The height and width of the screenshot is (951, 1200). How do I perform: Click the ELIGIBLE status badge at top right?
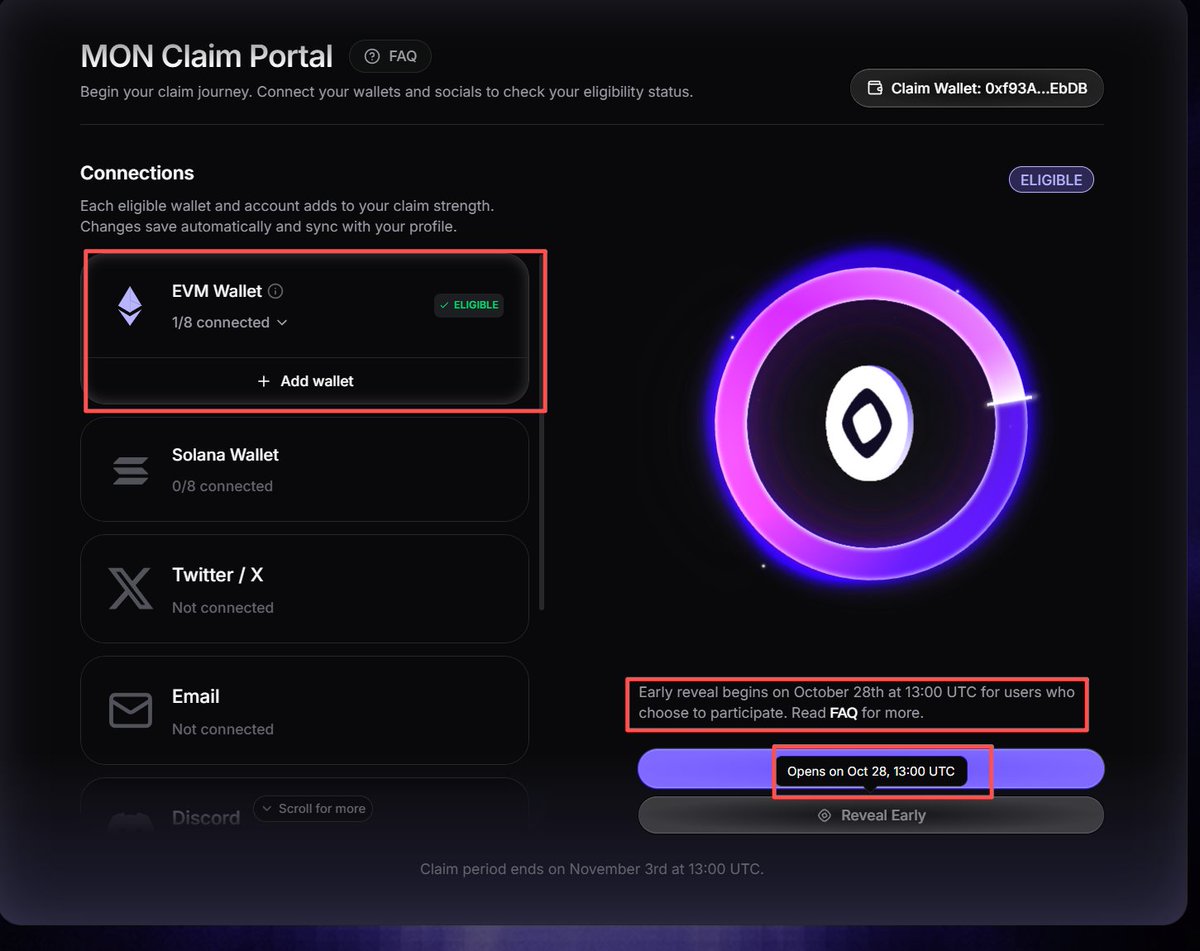(x=1051, y=180)
